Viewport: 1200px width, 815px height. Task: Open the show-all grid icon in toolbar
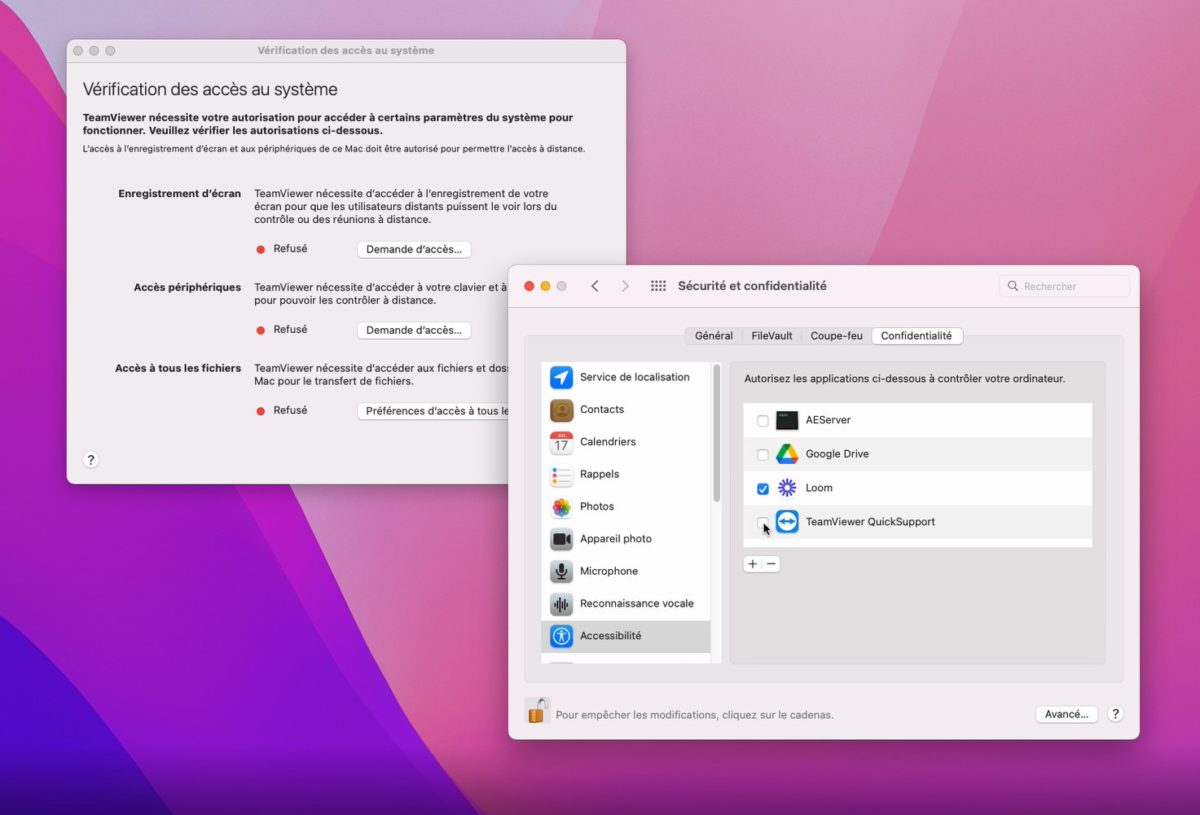click(658, 286)
